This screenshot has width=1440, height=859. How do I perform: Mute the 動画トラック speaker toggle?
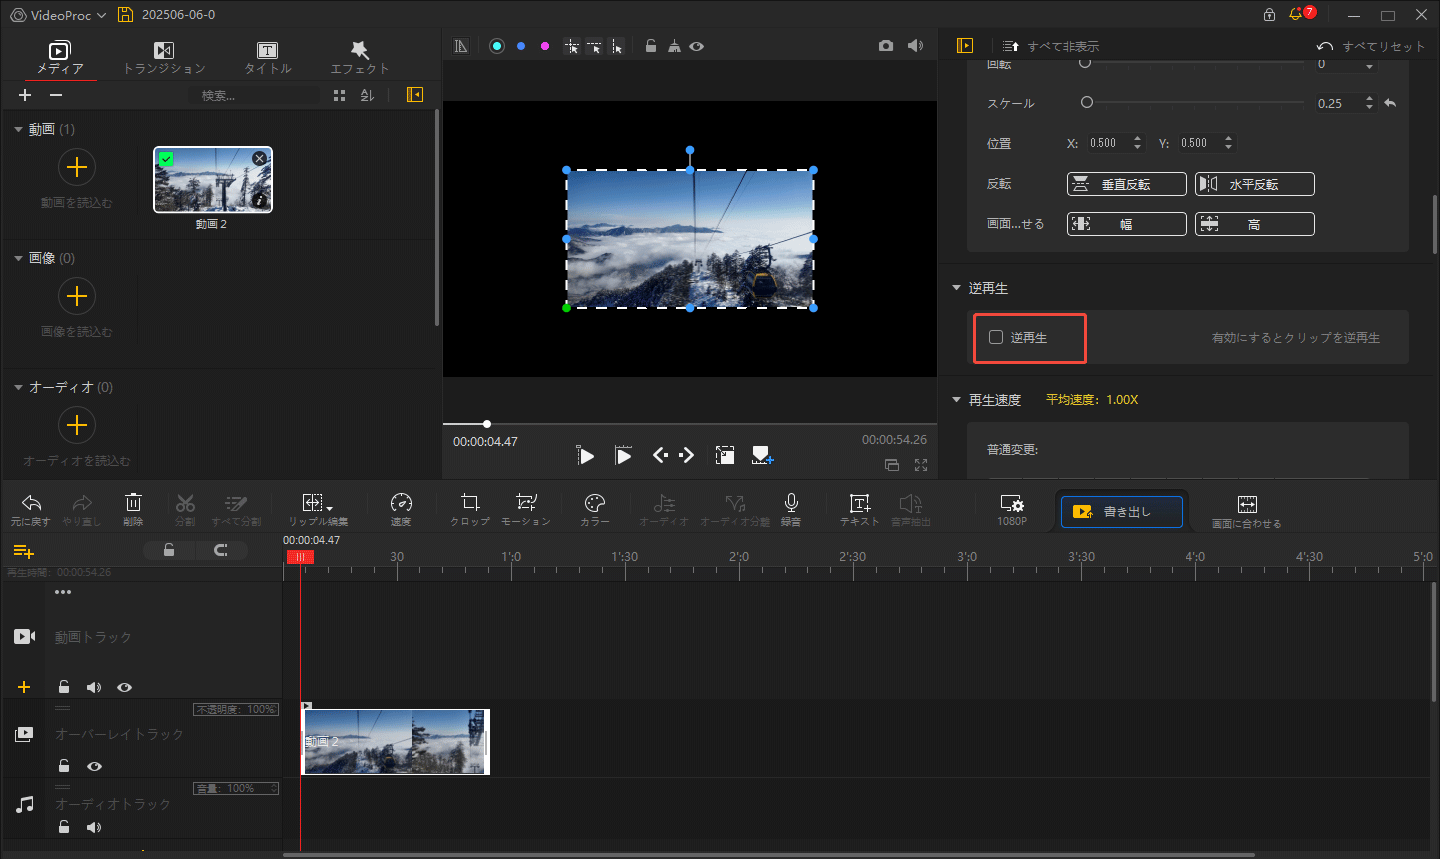(94, 687)
